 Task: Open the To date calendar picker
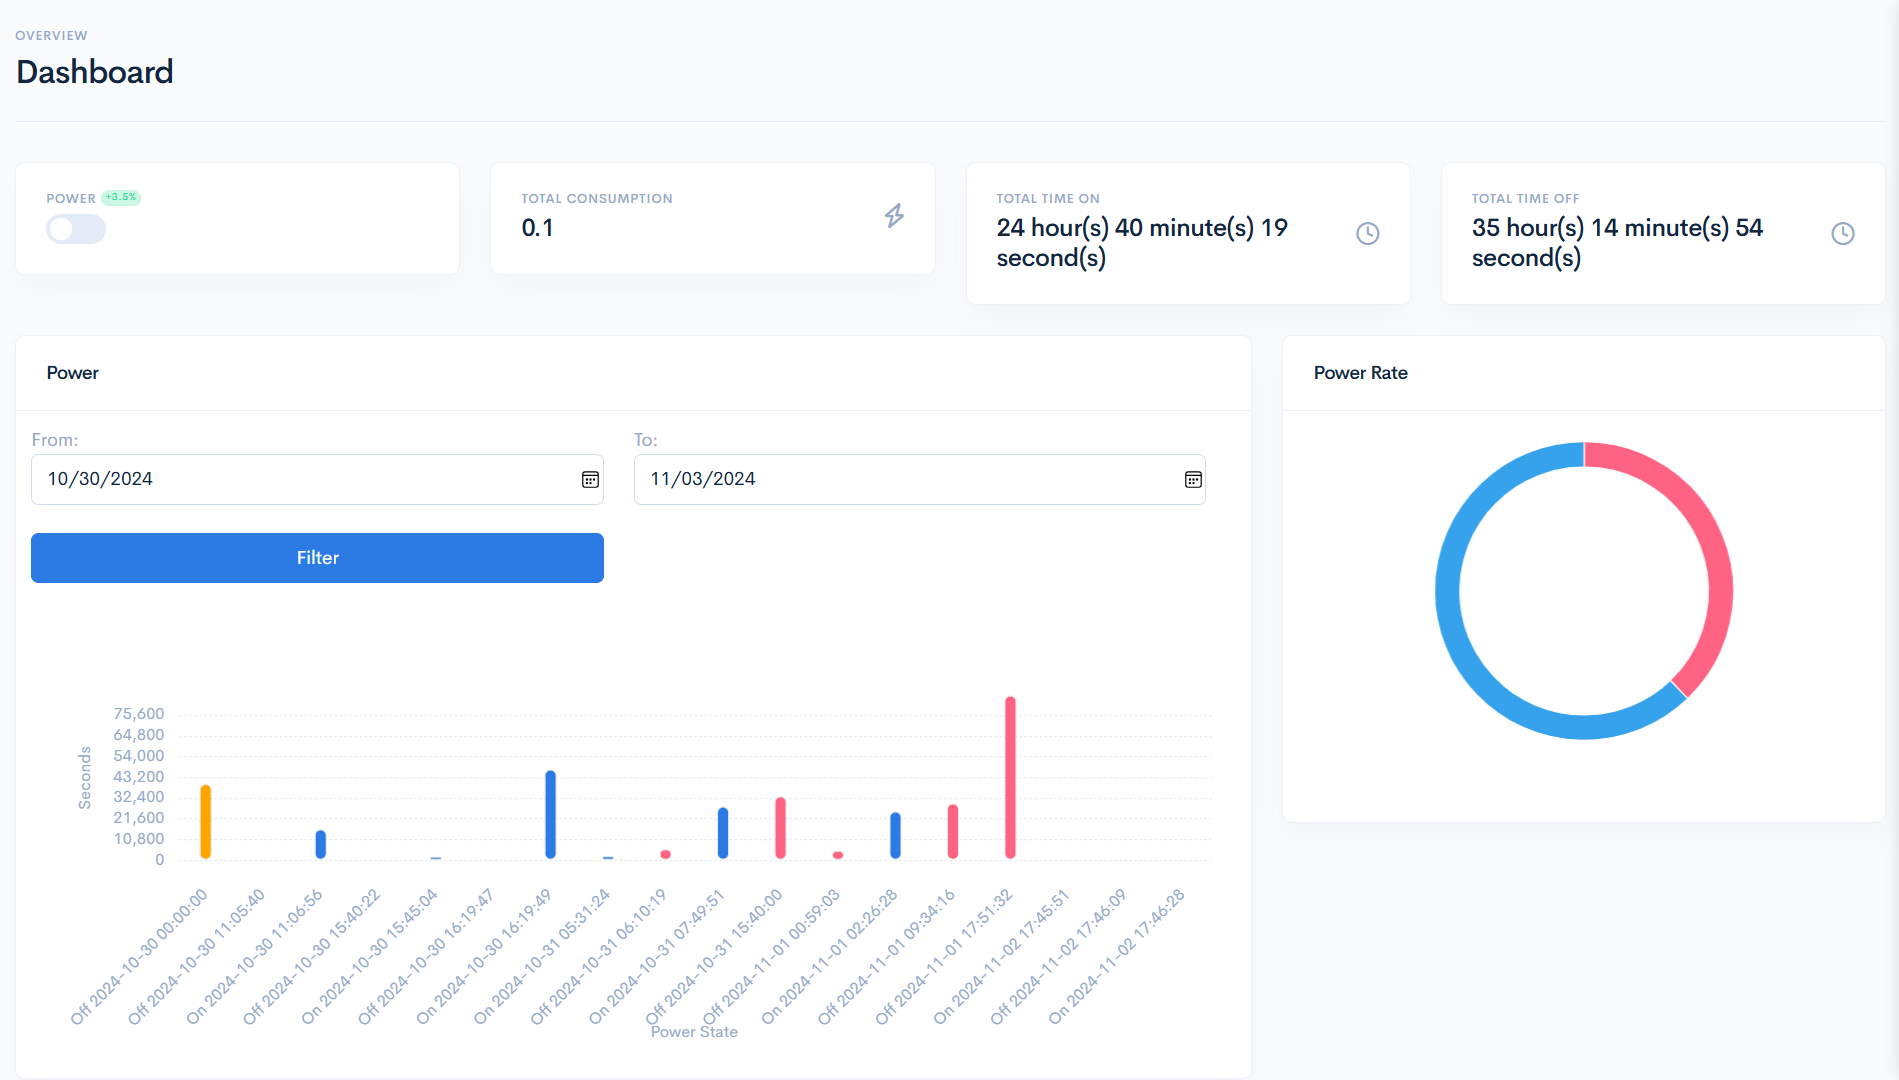tap(1193, 480)
